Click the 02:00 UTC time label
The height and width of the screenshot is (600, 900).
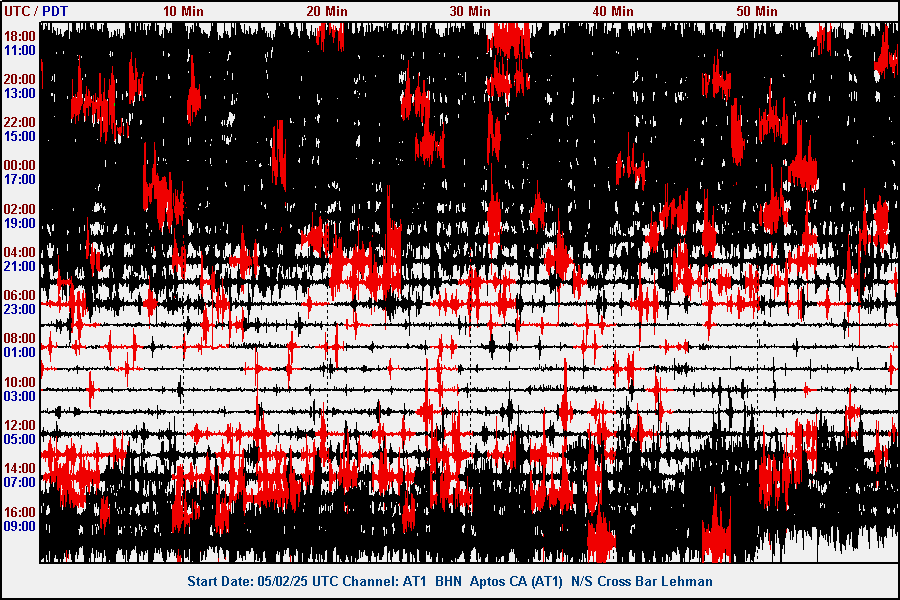tap(20, 209)
